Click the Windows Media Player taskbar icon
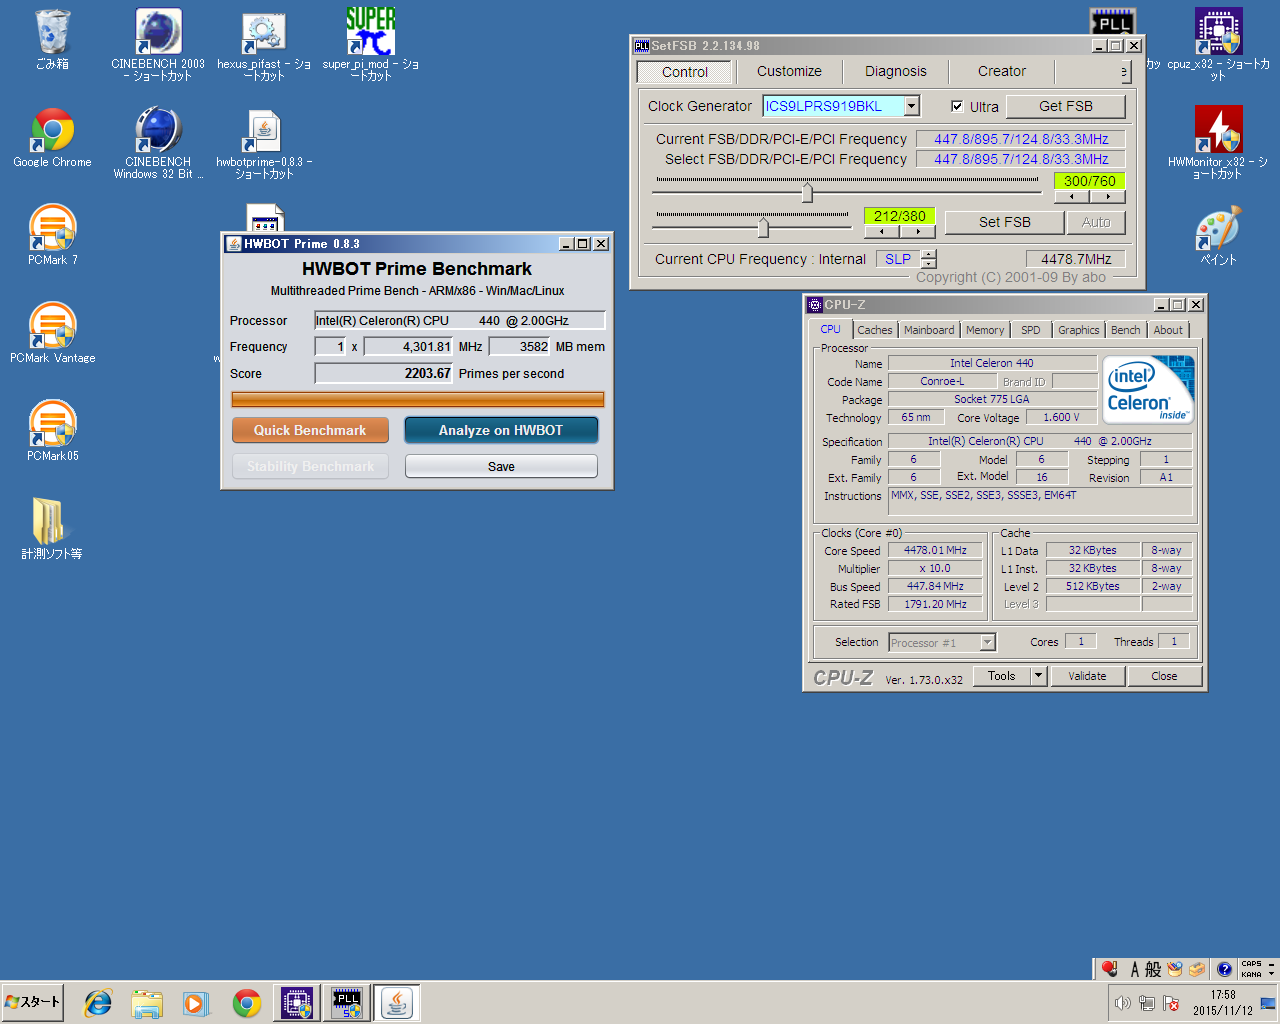 tap(196, 1003)
